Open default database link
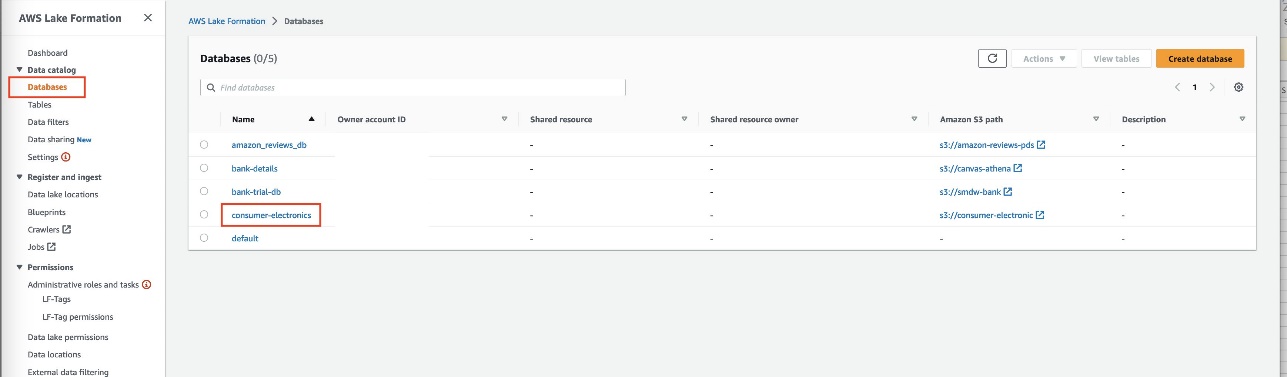Viewport: 1287px width, 377px height. 245,238
